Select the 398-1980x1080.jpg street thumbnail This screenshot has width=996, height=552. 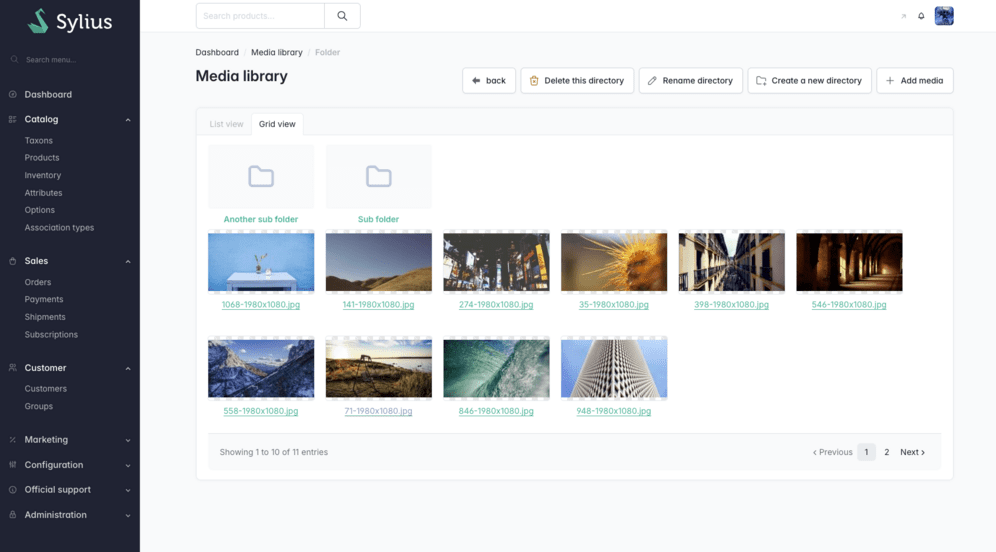[x=732, y=262]
